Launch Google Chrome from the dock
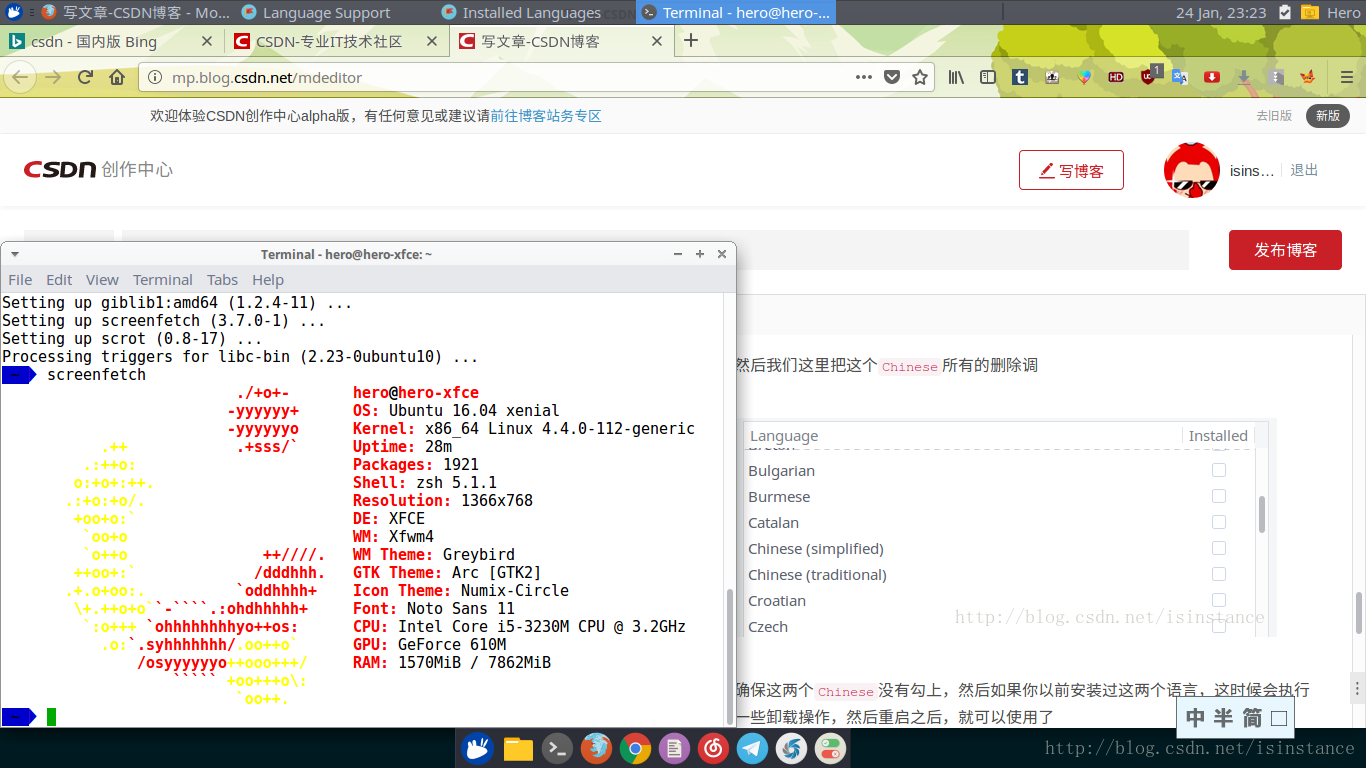Screen dimensions: 1366x768 tap(635, 748)
